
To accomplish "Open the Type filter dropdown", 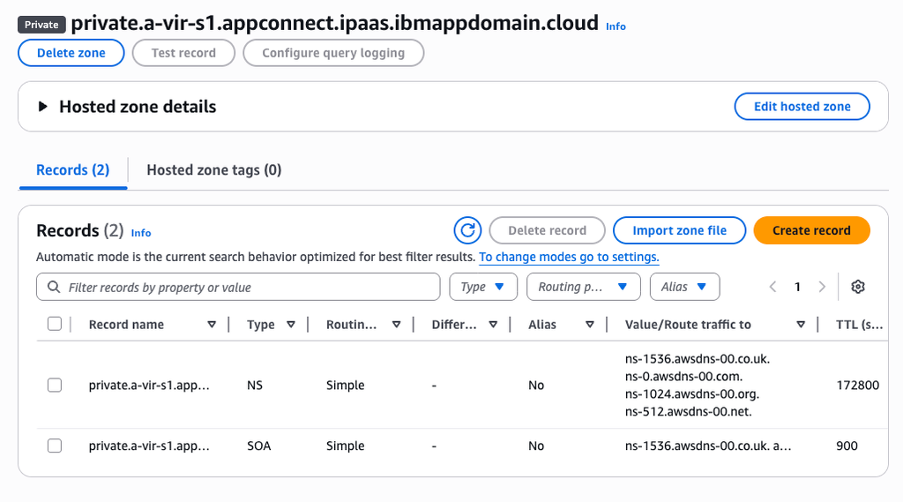I will [483, 287].
